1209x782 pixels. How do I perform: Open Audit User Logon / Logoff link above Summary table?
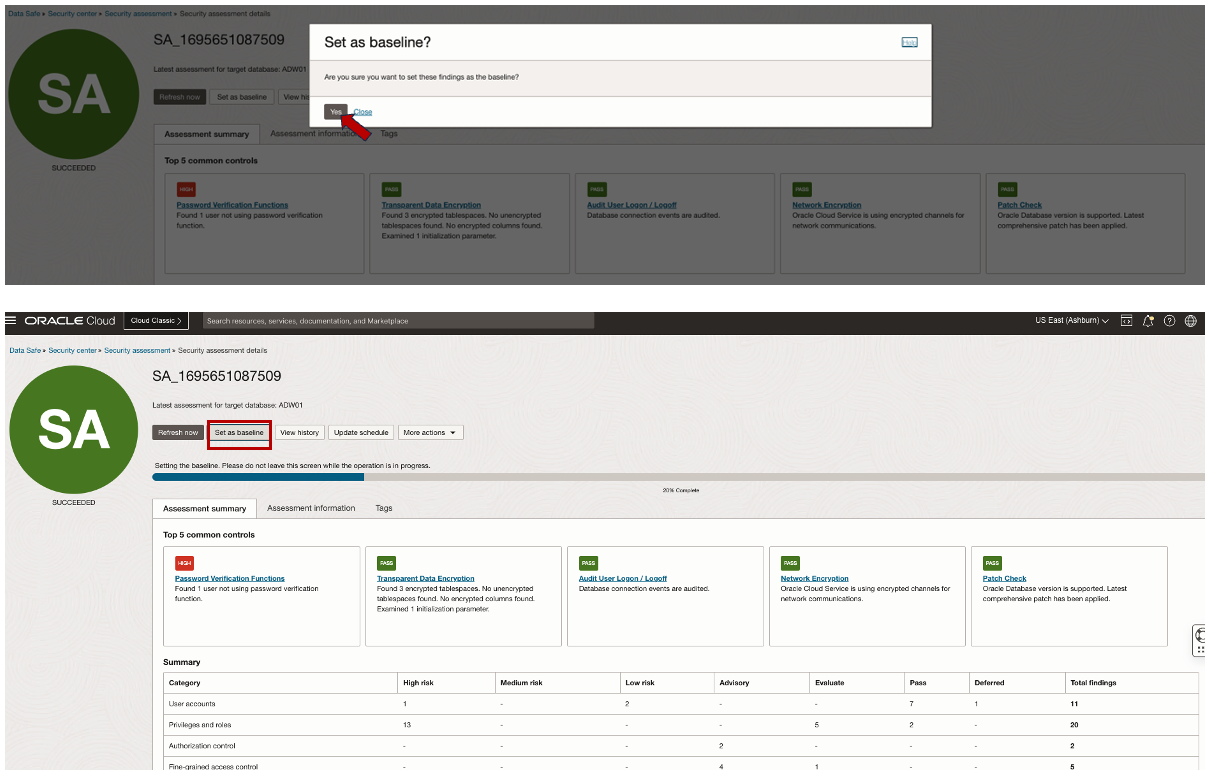coord(623,578)
